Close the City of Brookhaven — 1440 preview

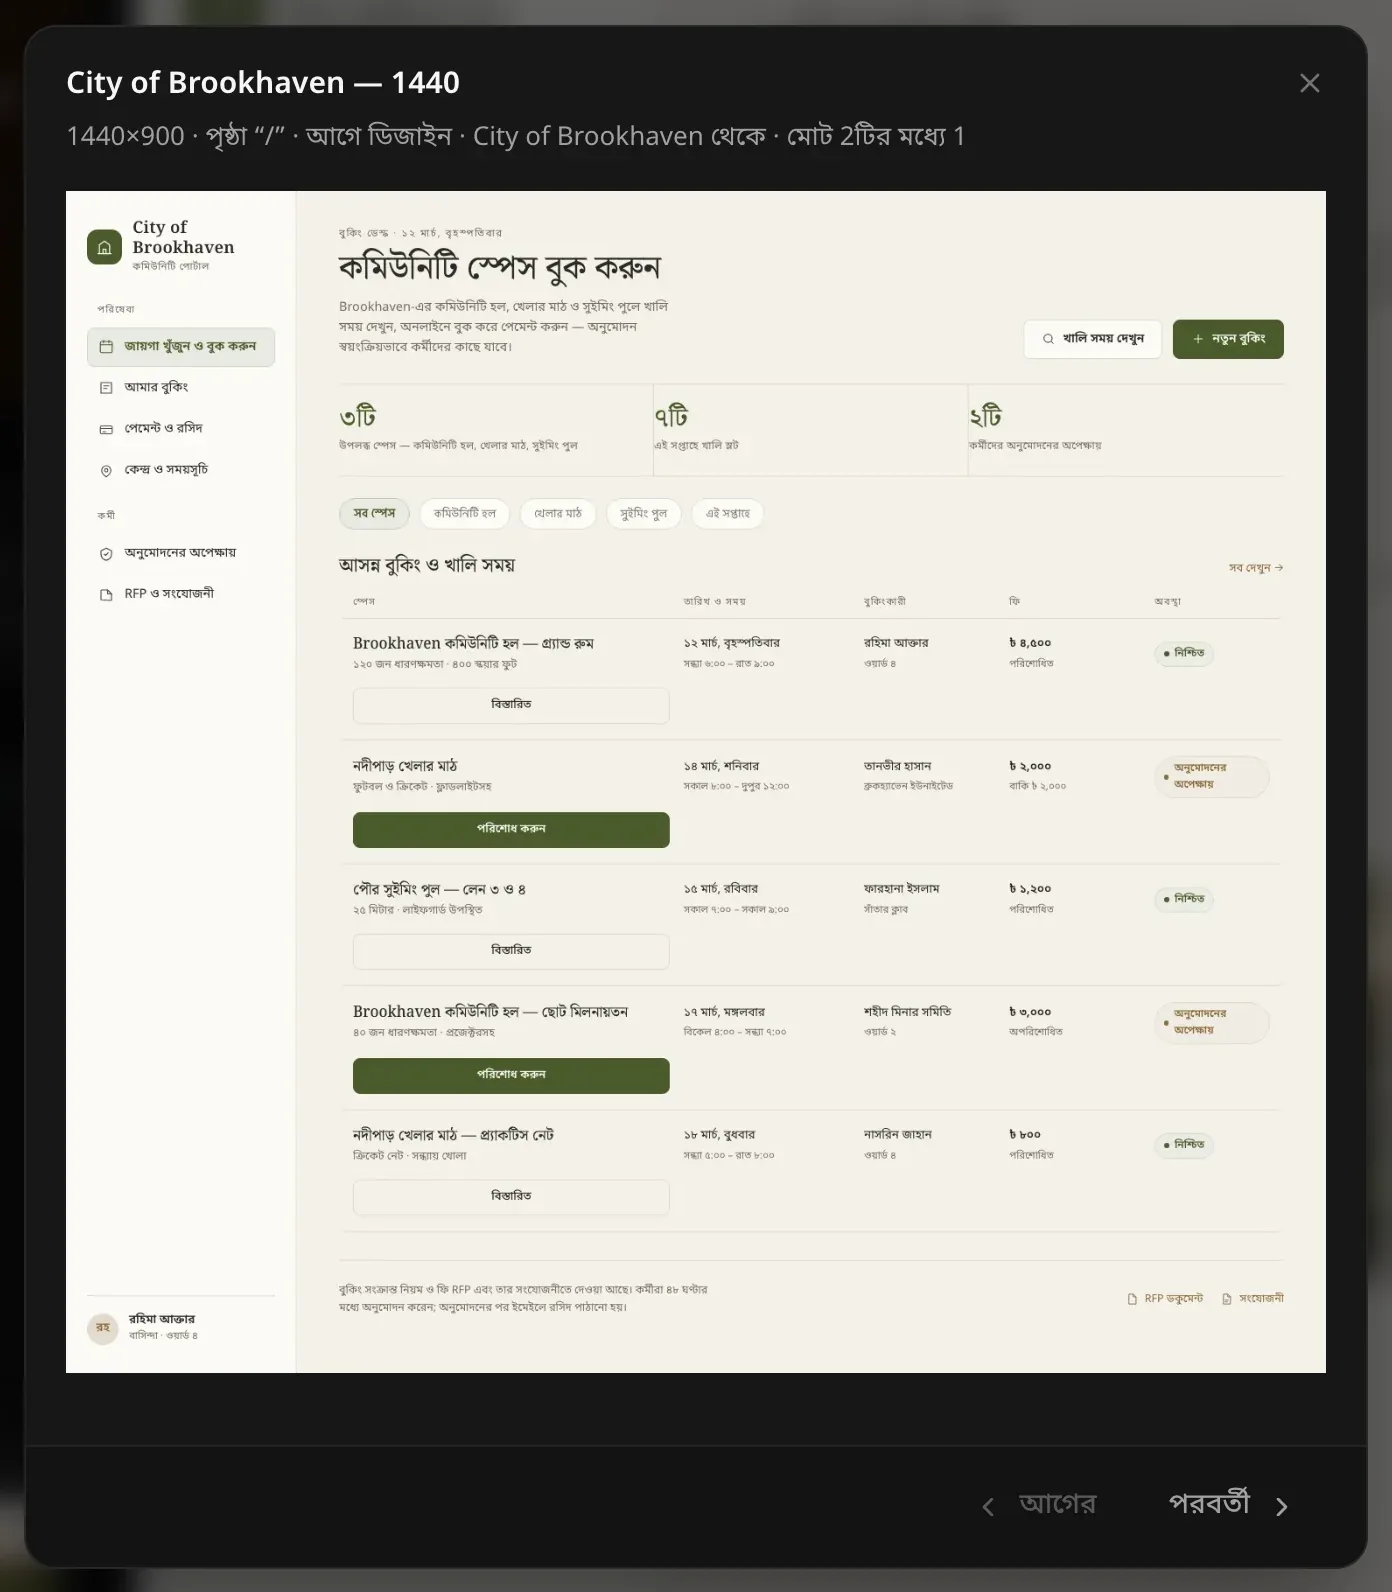point(1310,83)
